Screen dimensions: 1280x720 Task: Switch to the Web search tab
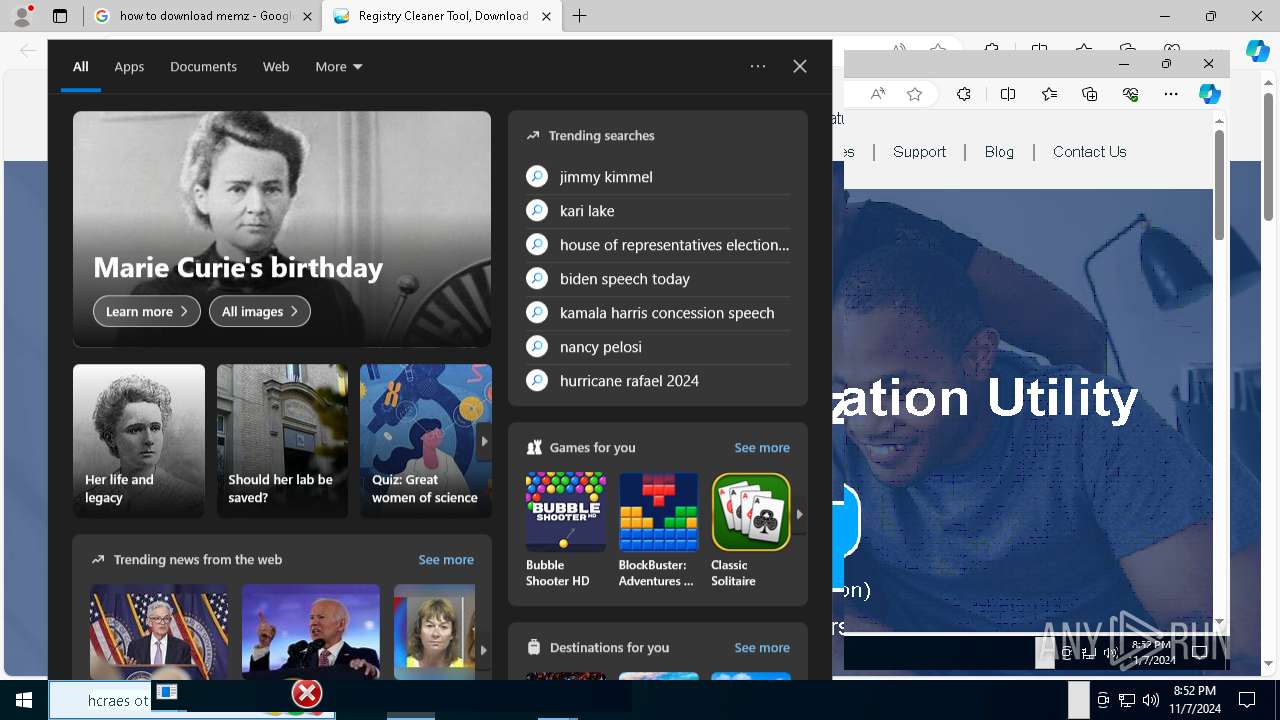tap(276, 67)
